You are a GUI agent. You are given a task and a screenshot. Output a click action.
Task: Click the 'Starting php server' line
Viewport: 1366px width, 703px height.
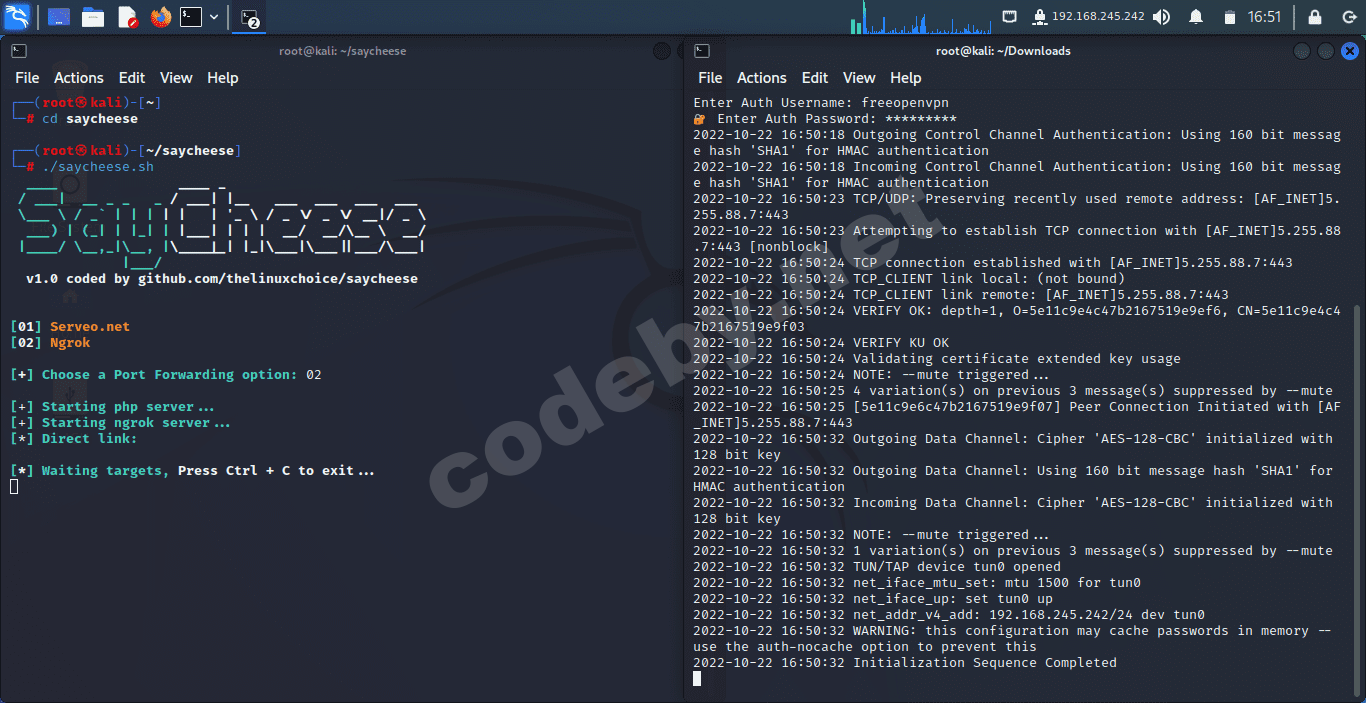[112, 406]
